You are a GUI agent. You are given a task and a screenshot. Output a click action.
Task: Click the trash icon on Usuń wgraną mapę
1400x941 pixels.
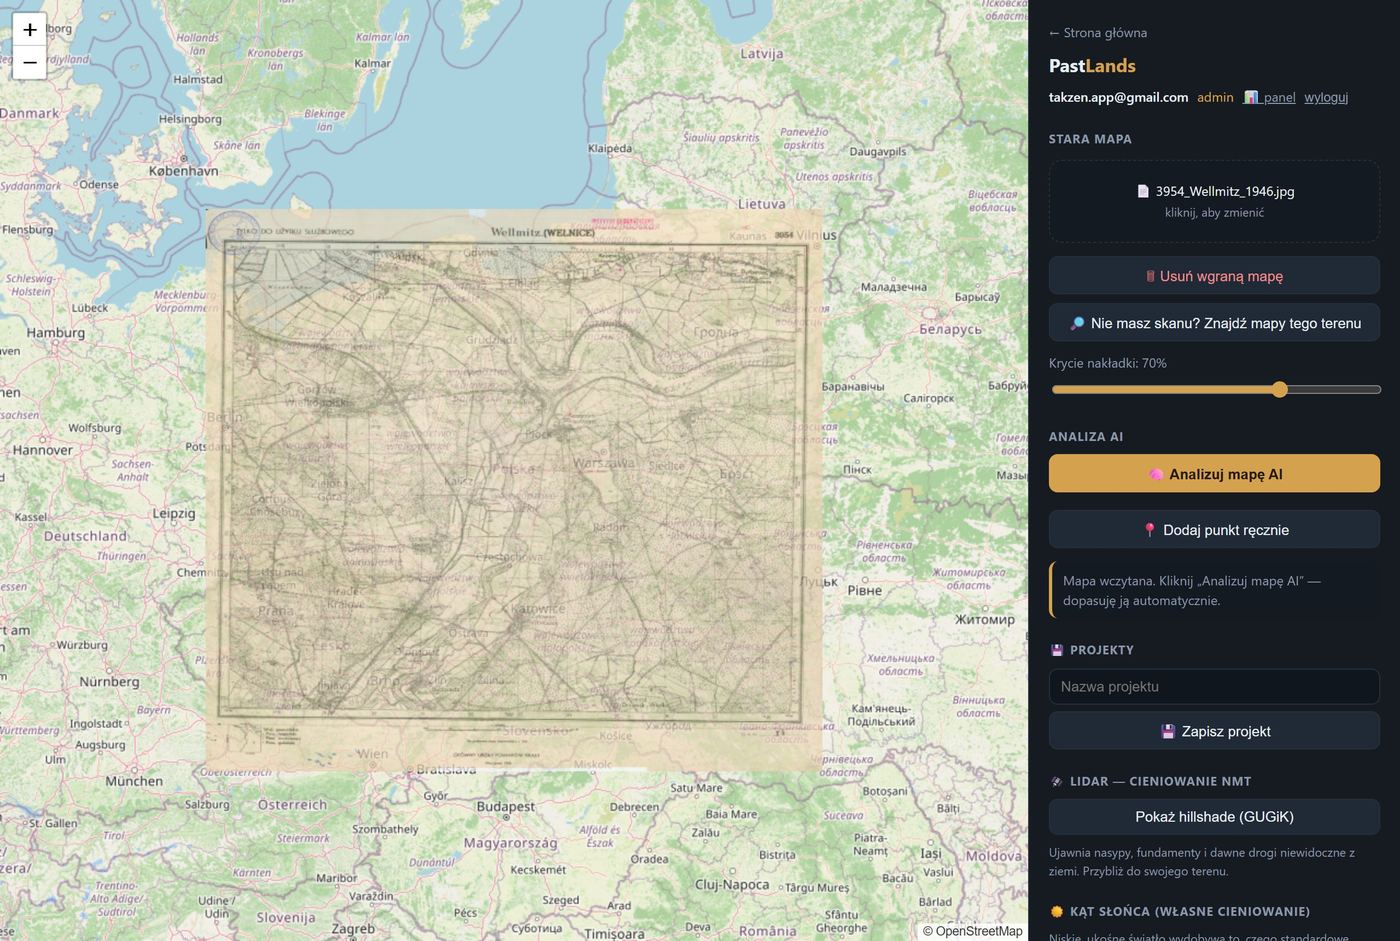(1150, 276)
